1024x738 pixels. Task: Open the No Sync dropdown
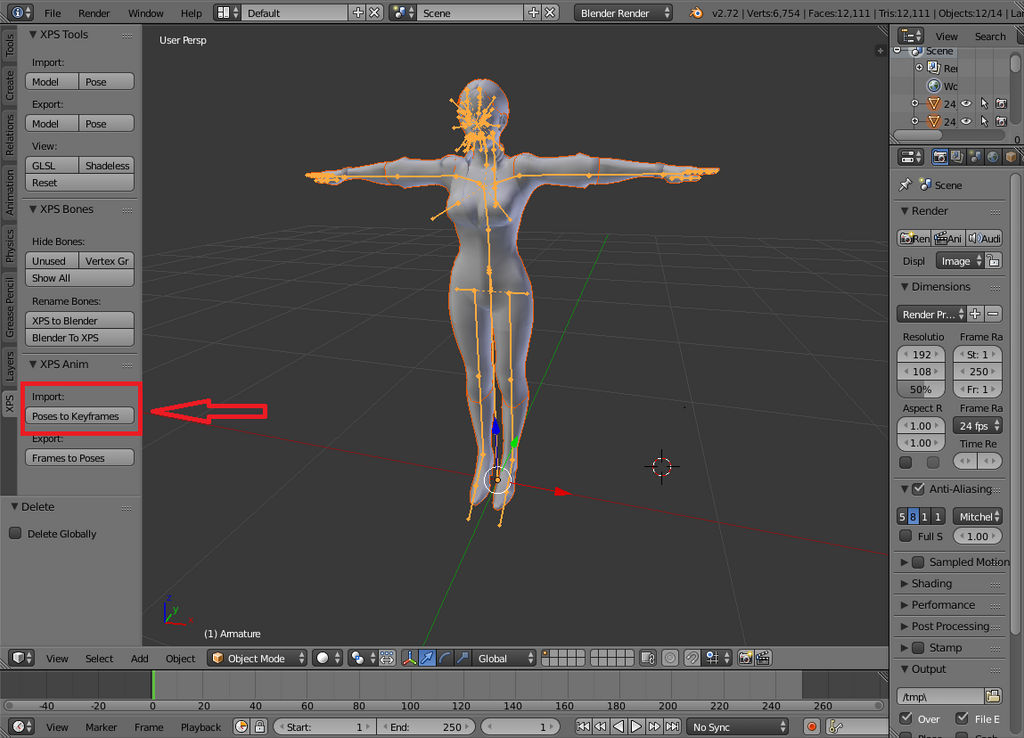738,726
